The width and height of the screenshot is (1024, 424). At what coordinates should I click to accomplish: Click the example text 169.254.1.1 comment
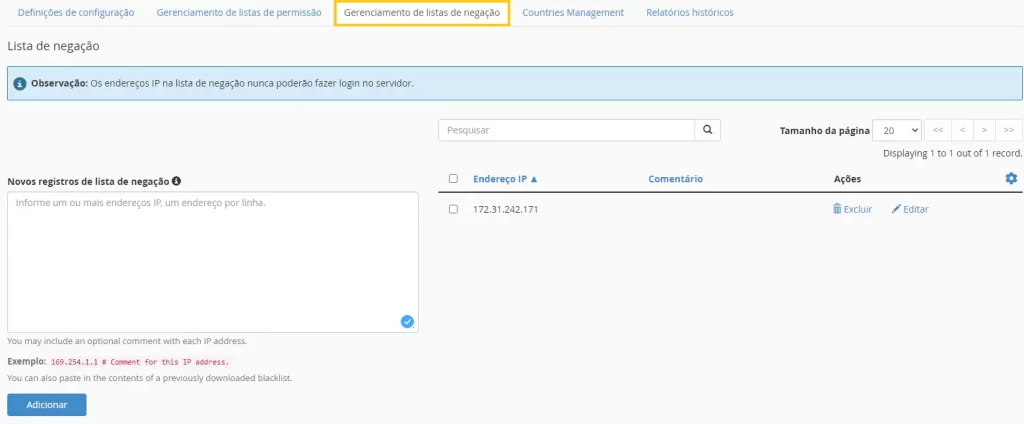click(140, 361)
